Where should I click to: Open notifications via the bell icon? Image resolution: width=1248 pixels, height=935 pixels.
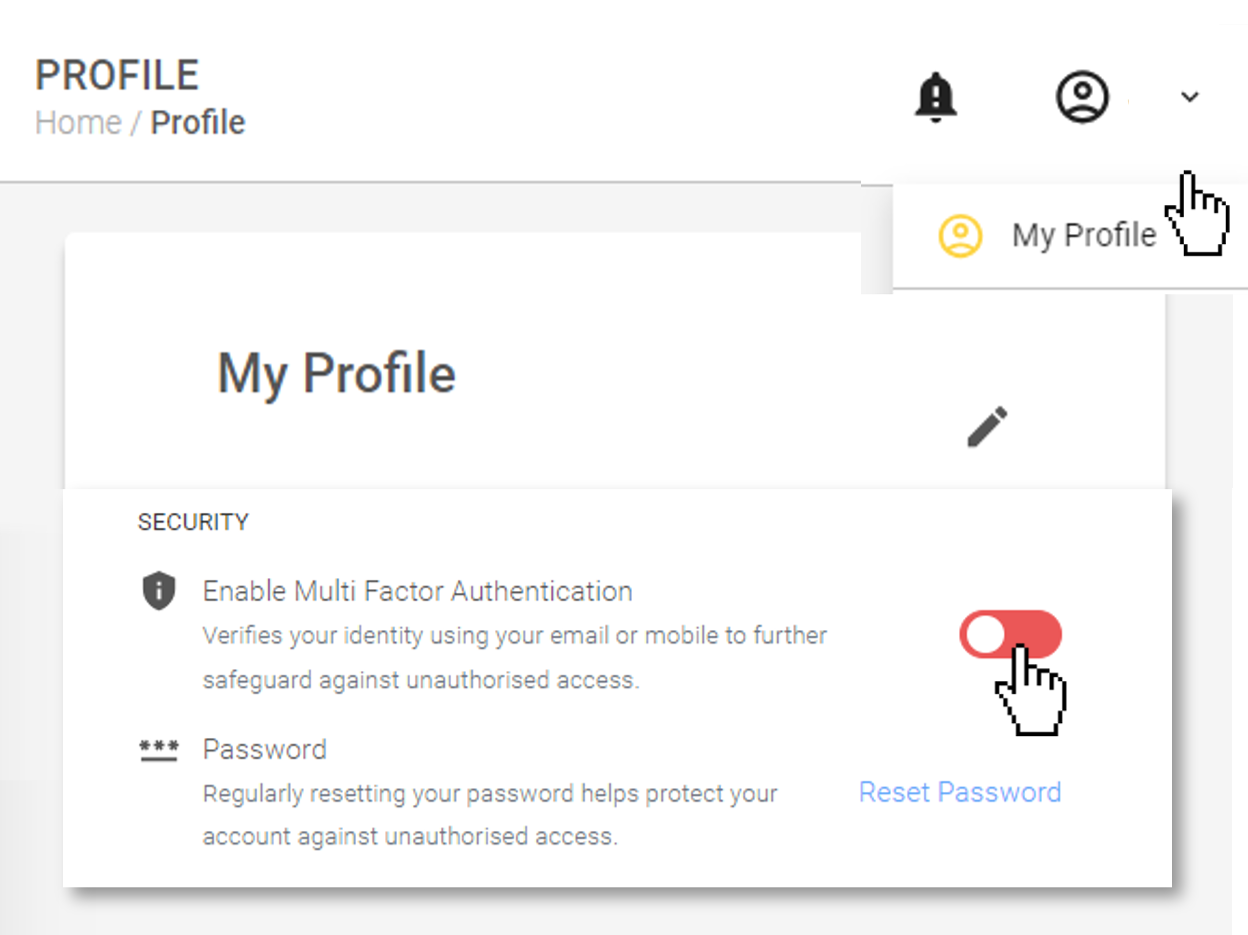pos(936,97)
